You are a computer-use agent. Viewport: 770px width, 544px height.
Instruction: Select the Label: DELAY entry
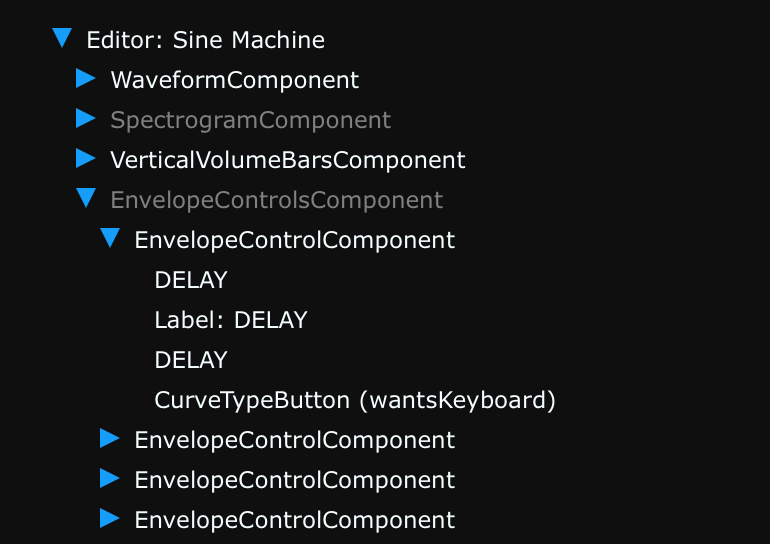coord(231,320)
